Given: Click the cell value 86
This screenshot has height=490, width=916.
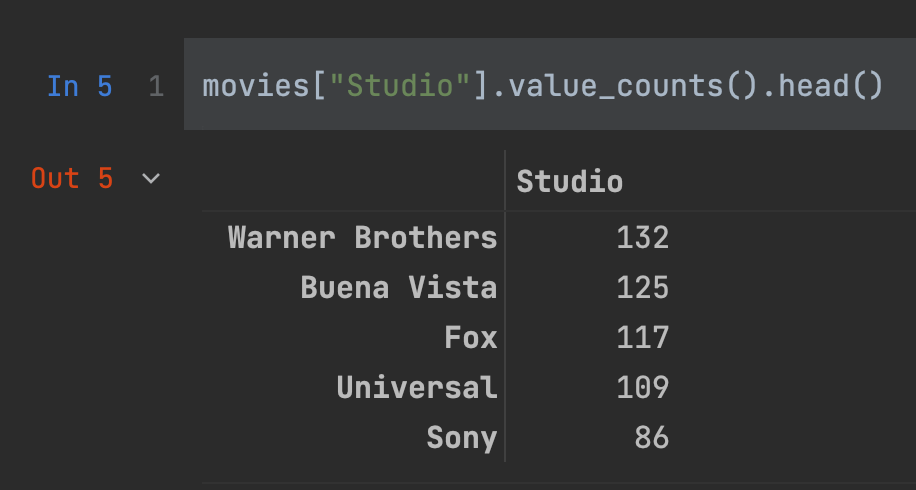Looking at the screenshot, I should click(651, 438).
